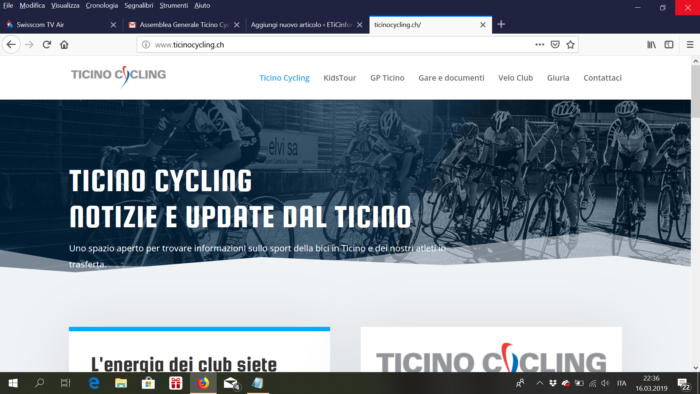The width and height of the screenshot is (700, 394).
Task: Click the Ticino Cycling header logo
Action: 118,76
